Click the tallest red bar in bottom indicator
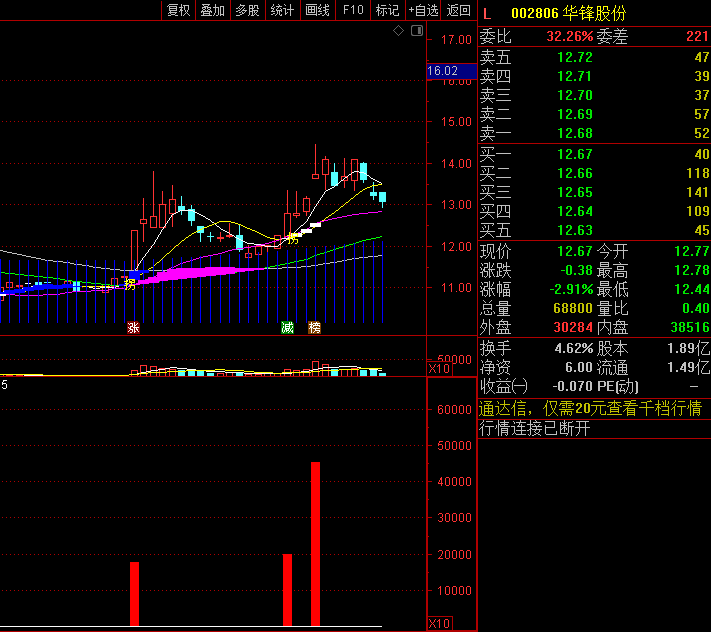Image resolution: width=711 pixels, height=632 pixels. click(x=316, y=544)
